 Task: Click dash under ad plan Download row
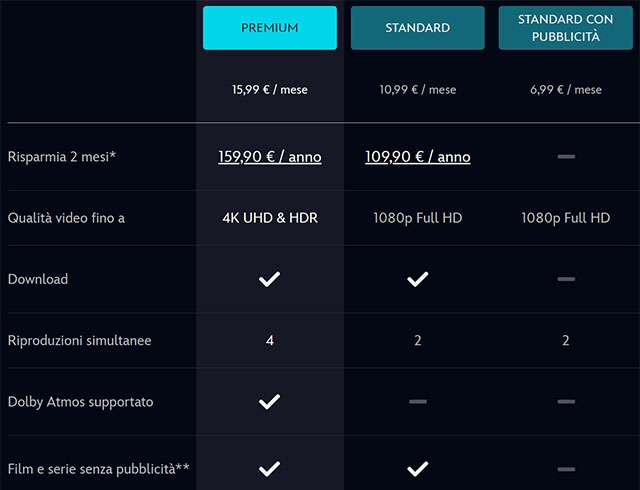(566, 279)
